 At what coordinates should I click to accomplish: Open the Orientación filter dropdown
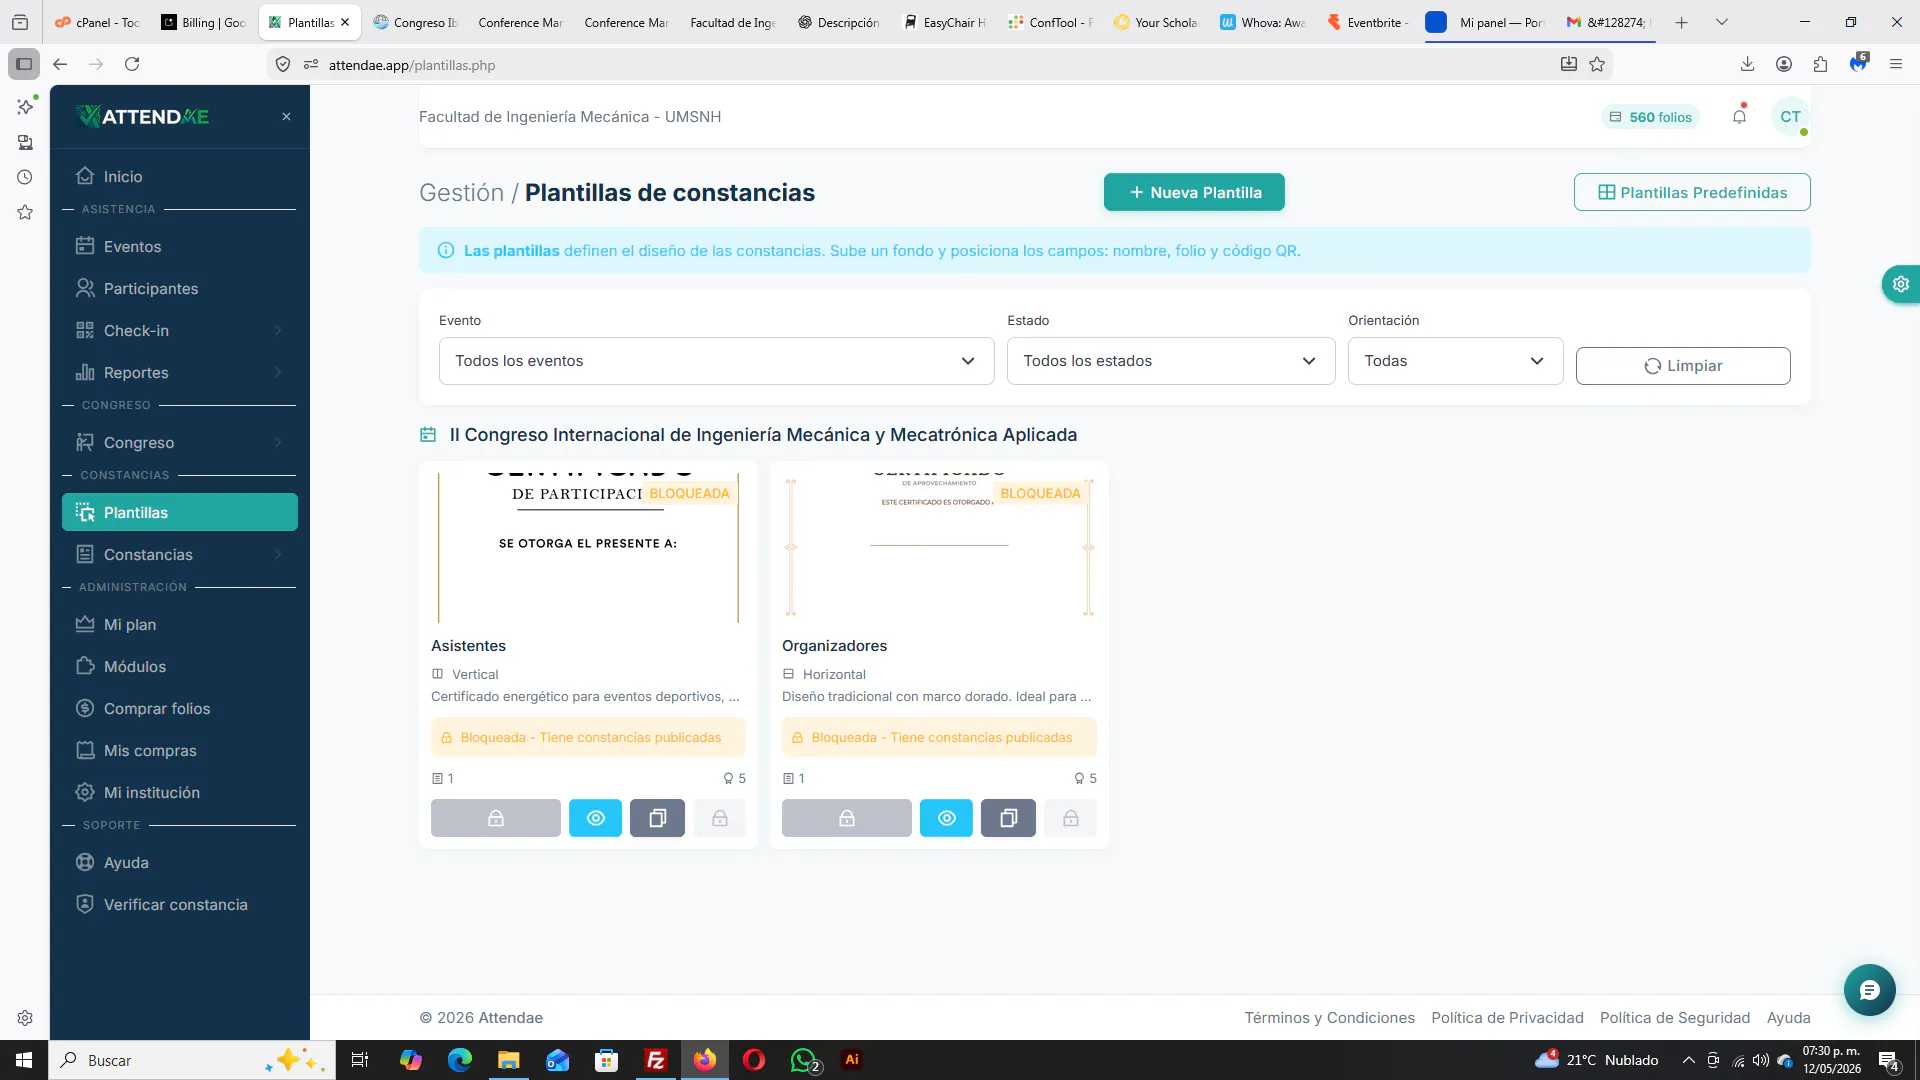pyautogui.click(x=1455, y=361)
